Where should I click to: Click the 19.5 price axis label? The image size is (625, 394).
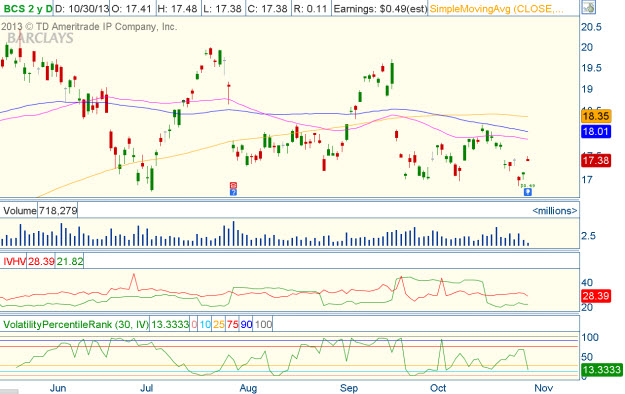click(x=592, y=68)
